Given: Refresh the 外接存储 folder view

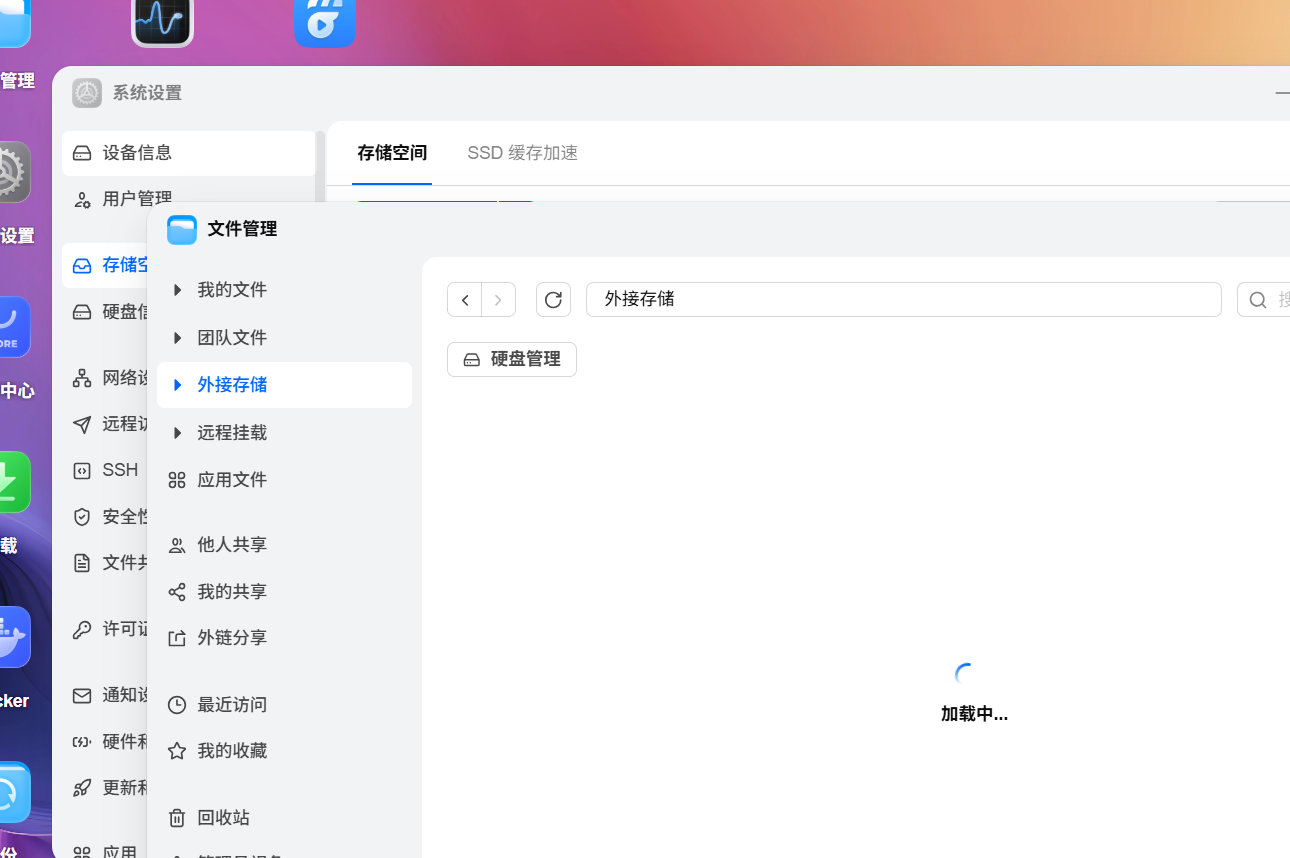Looking at the screenshot, I should [553, 300].
